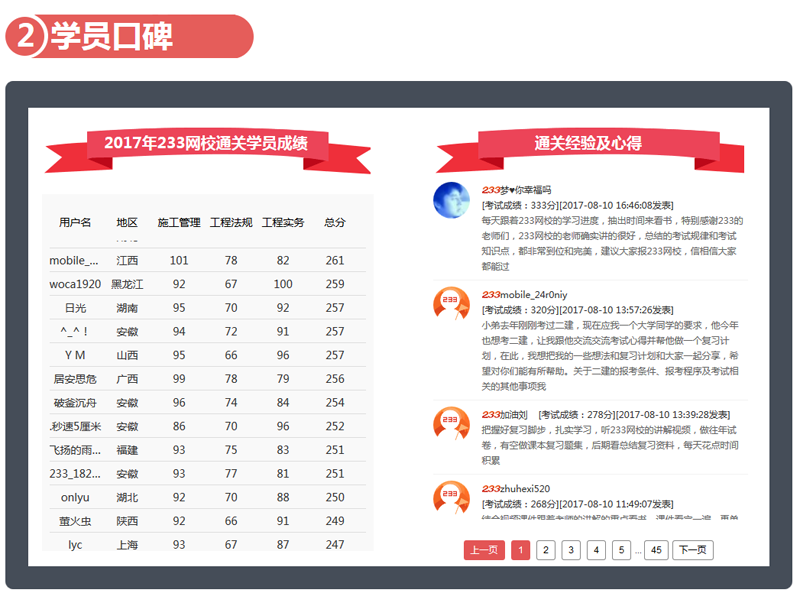The height and width of the screenshot is (606, 800).
Task: Select the 黑龙江 region cell
Action: coord(127,284)
